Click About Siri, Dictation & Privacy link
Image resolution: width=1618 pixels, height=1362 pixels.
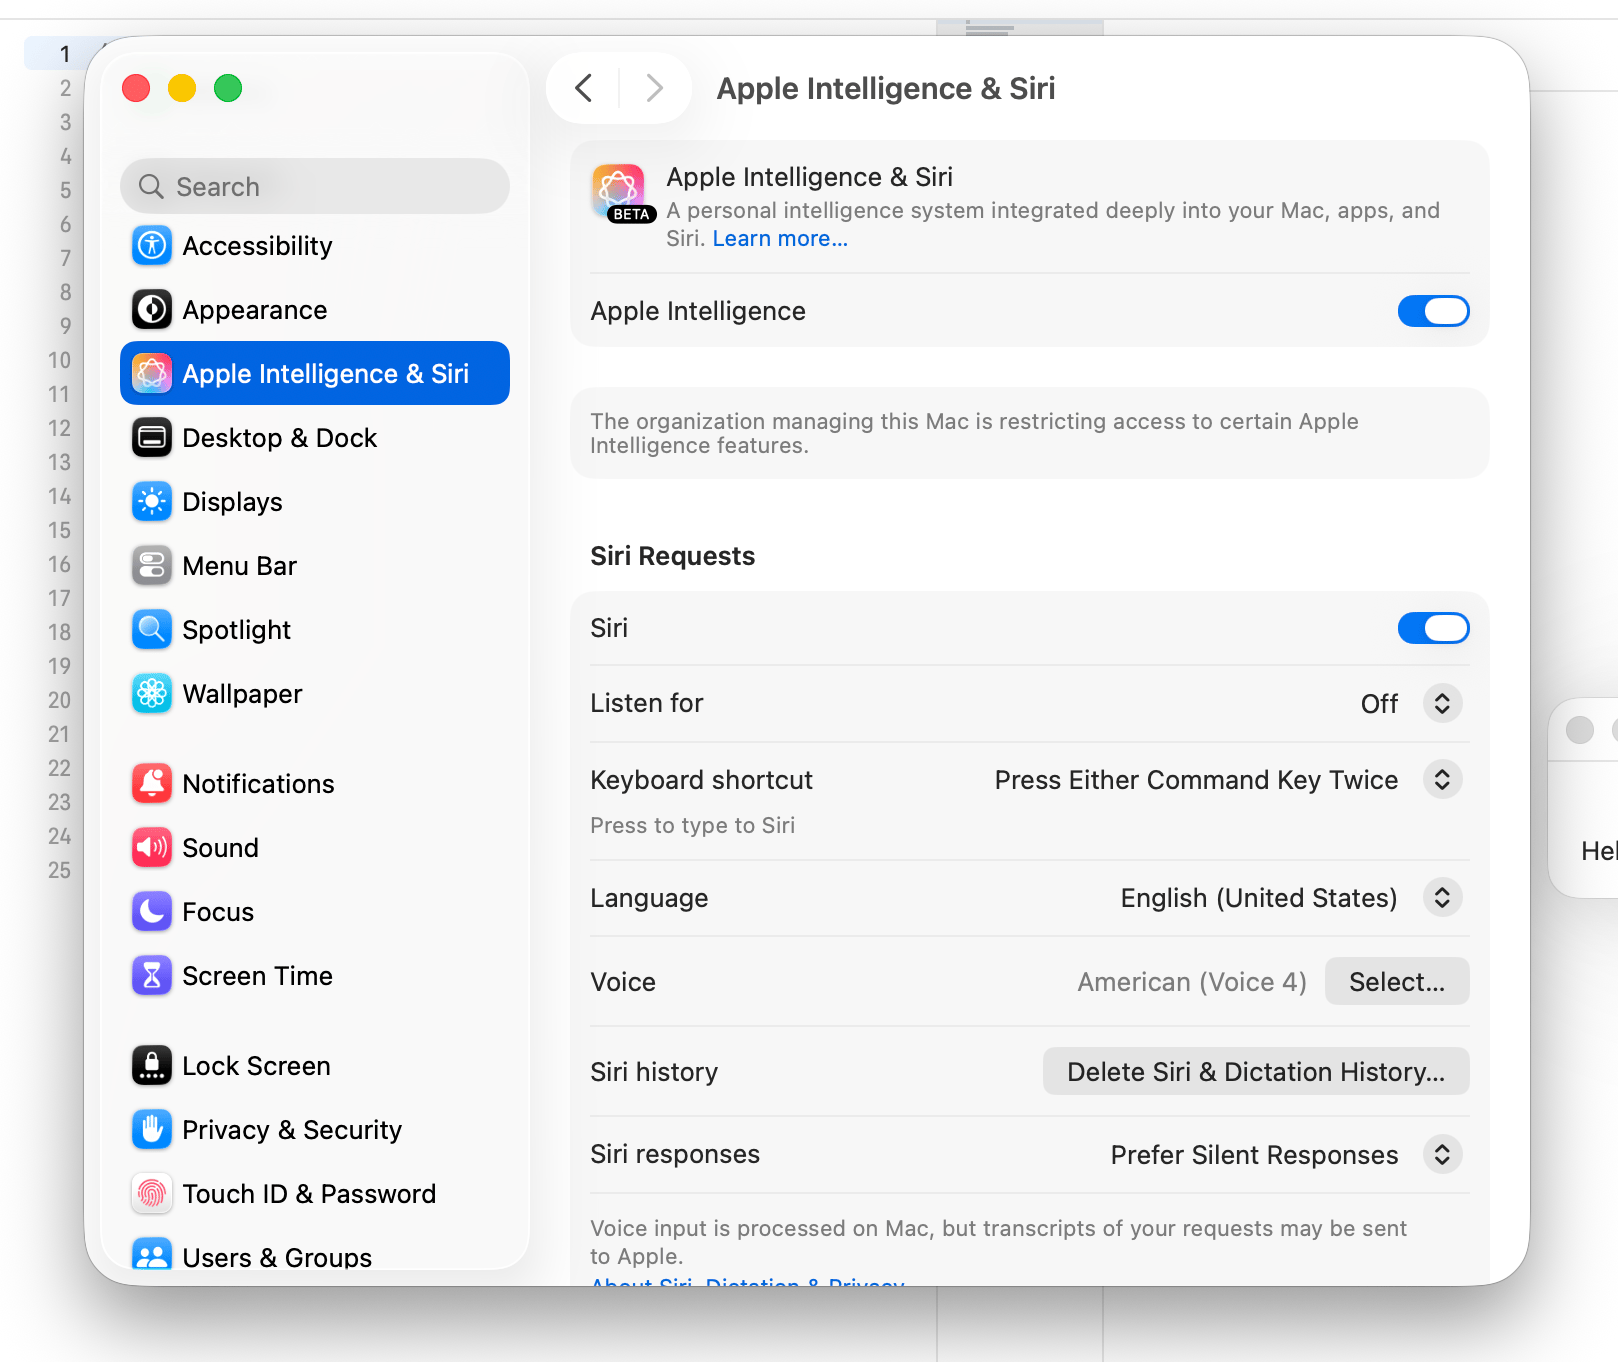tap(747, 1281)
